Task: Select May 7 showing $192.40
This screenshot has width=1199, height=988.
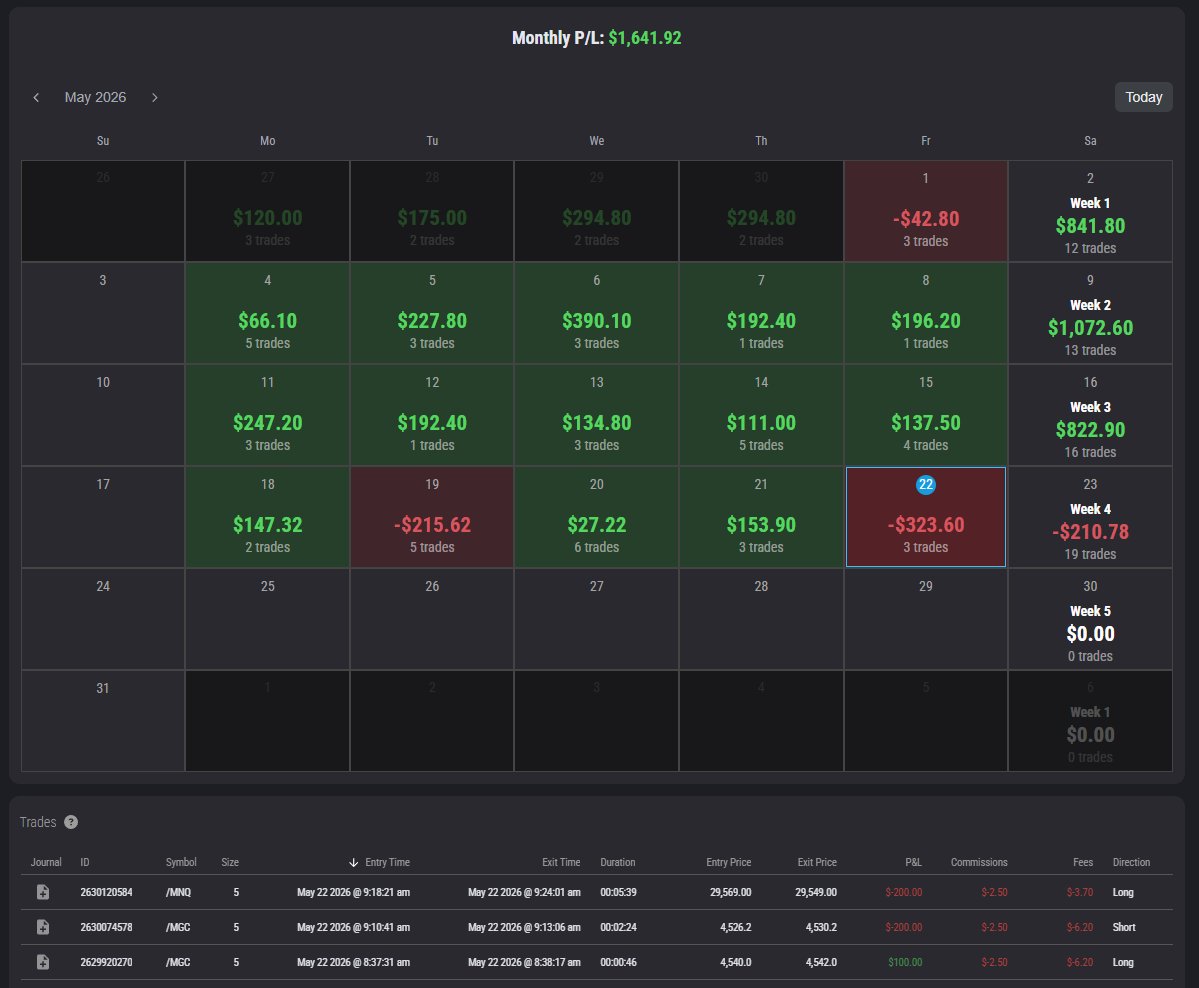Action: tap(761, 313)
